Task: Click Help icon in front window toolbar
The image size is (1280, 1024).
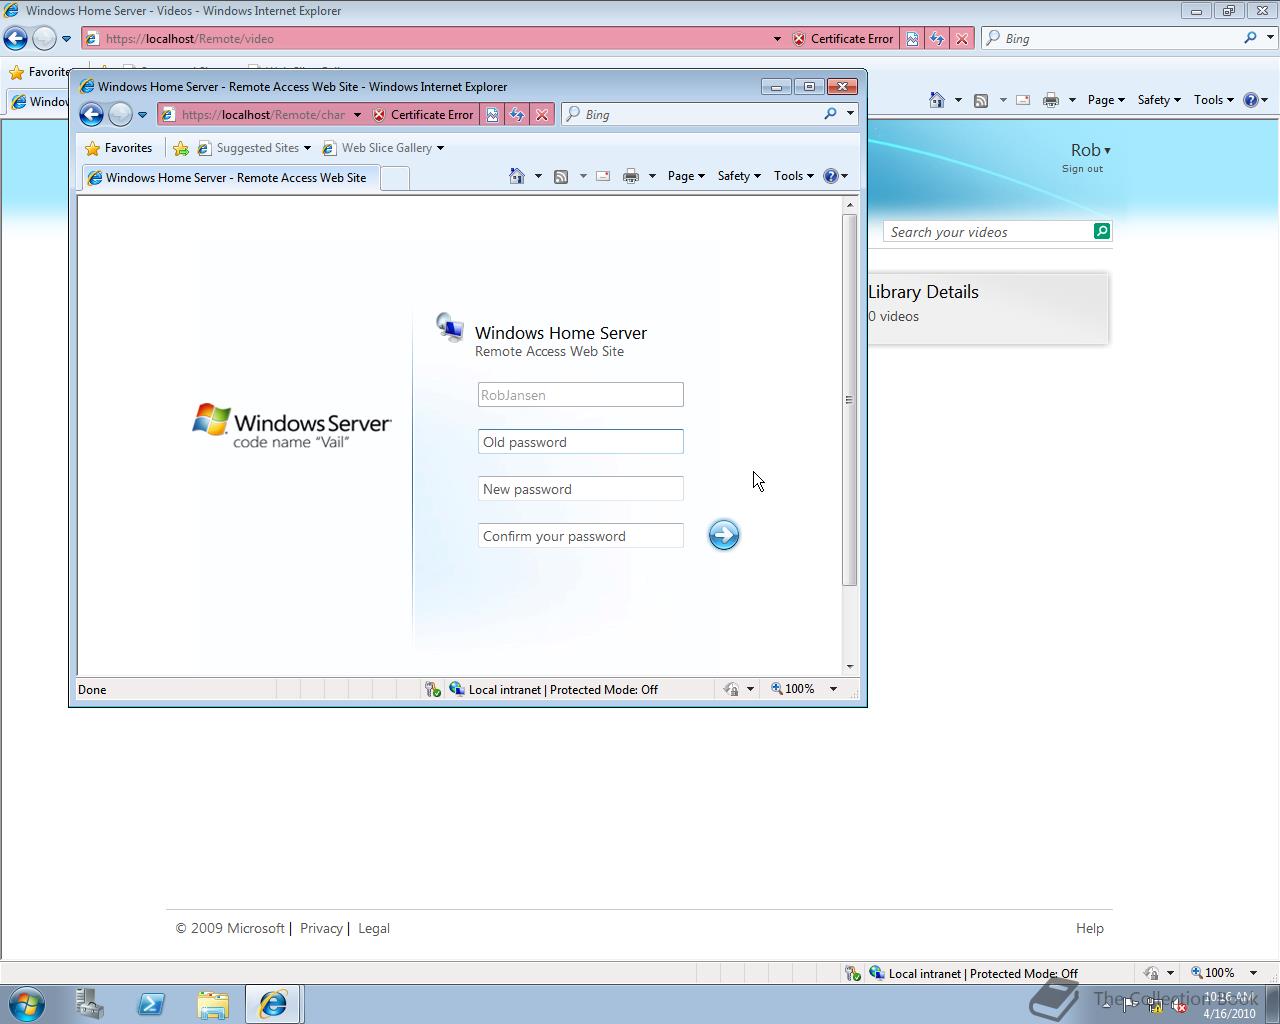Action: (831, 176)
